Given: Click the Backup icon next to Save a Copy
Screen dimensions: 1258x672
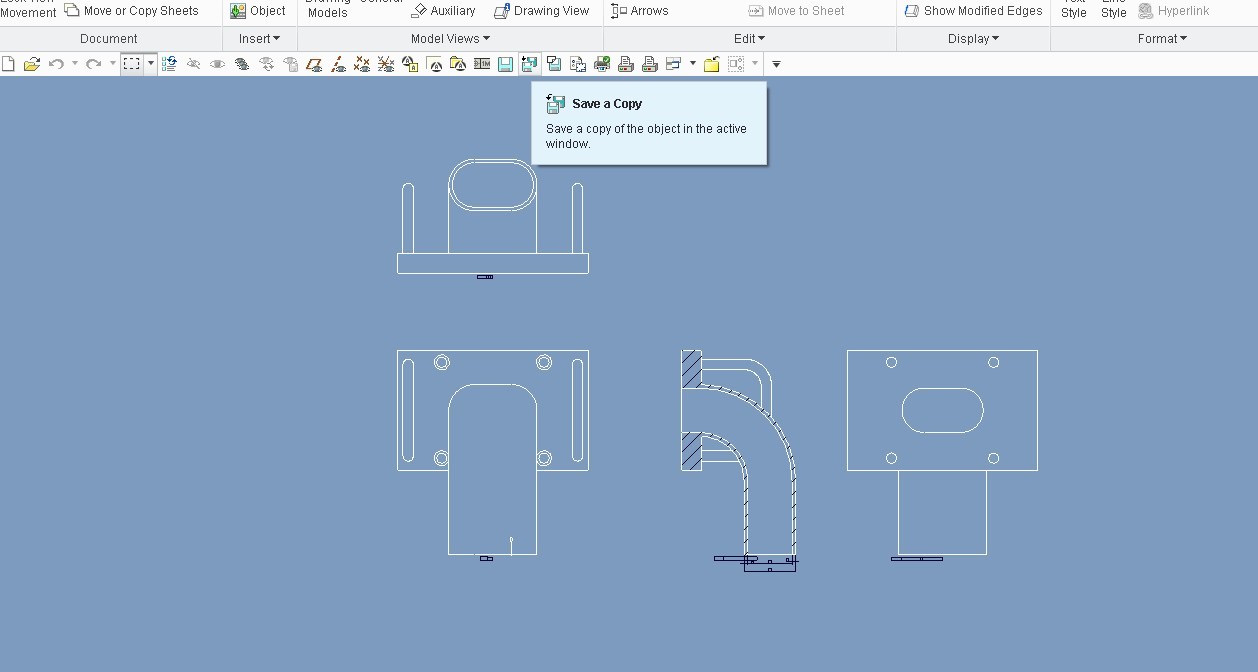Looking at the screenshot, I should click(554, 64).
